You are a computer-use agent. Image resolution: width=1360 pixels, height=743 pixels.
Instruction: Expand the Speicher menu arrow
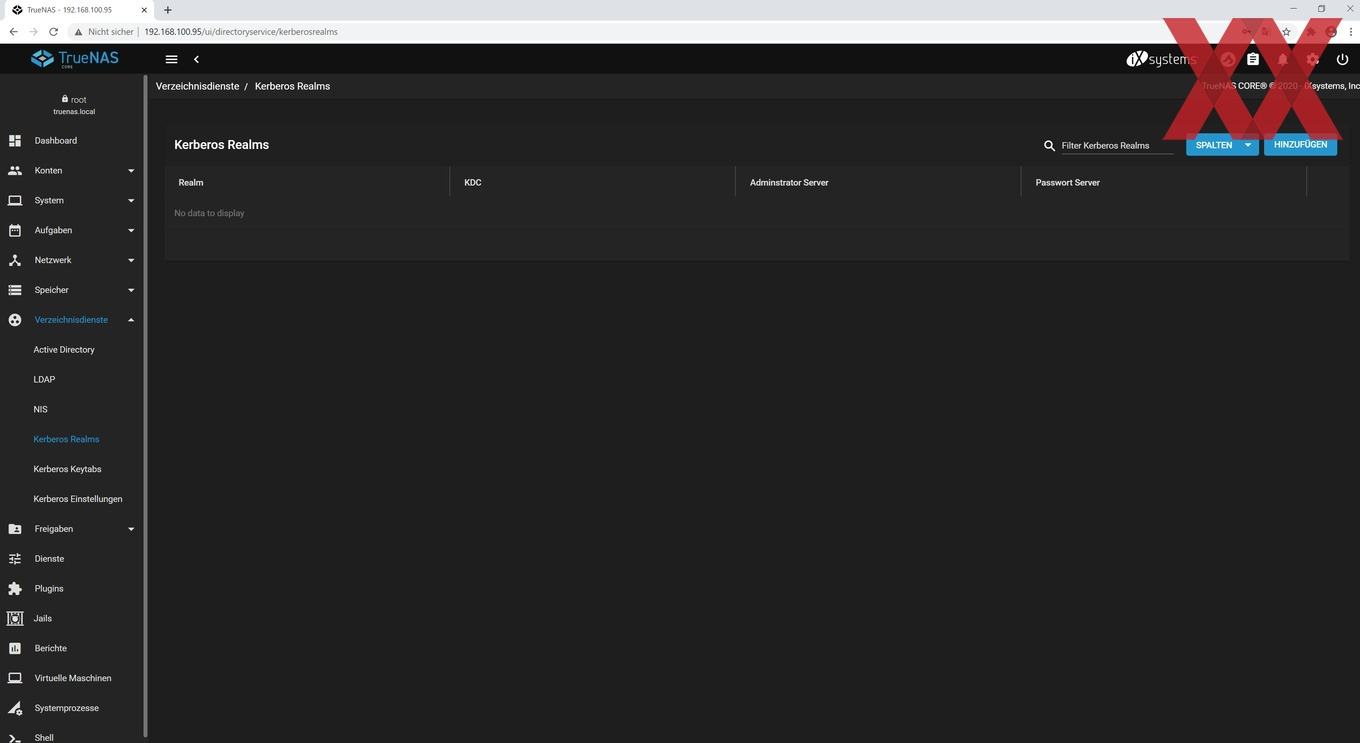[131, 290]
